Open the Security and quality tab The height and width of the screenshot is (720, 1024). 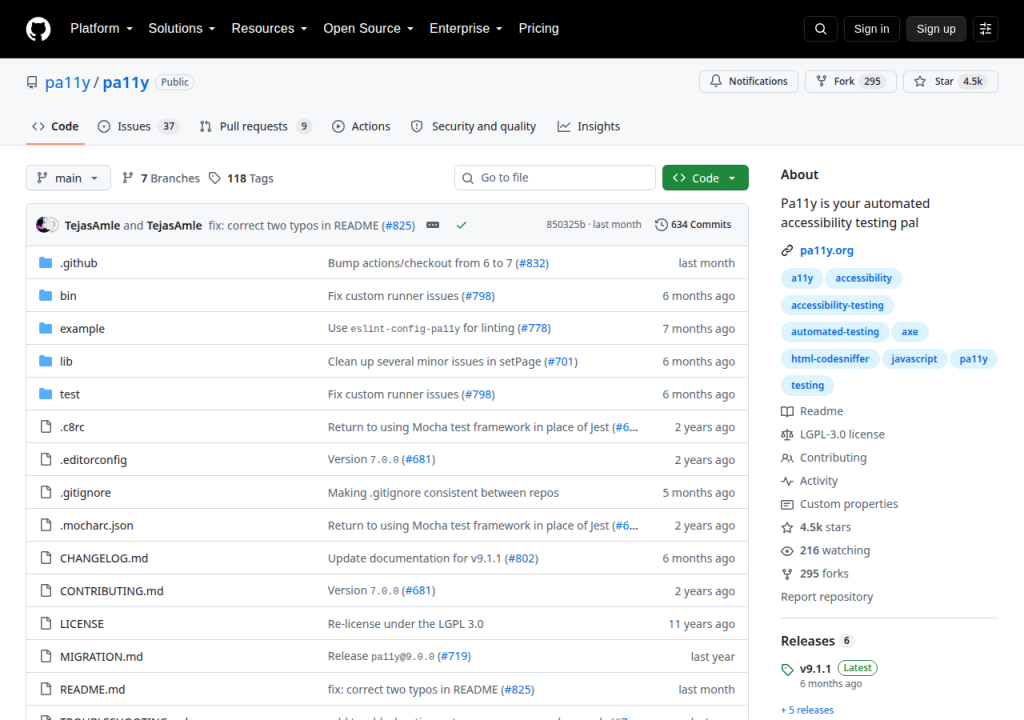[473, 126]
